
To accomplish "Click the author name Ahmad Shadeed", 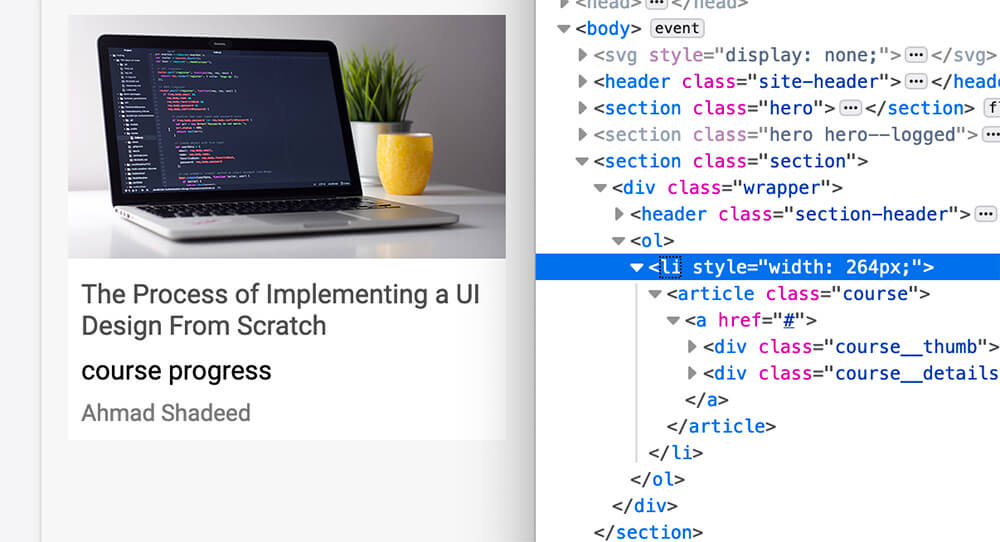I will tap(166, 413).
